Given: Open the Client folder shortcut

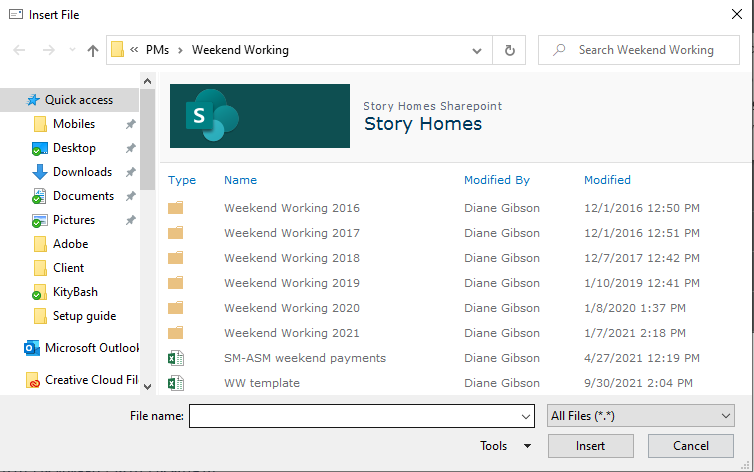Looking at the screenshot, I should pyautogui.click(x=68, y=268).
